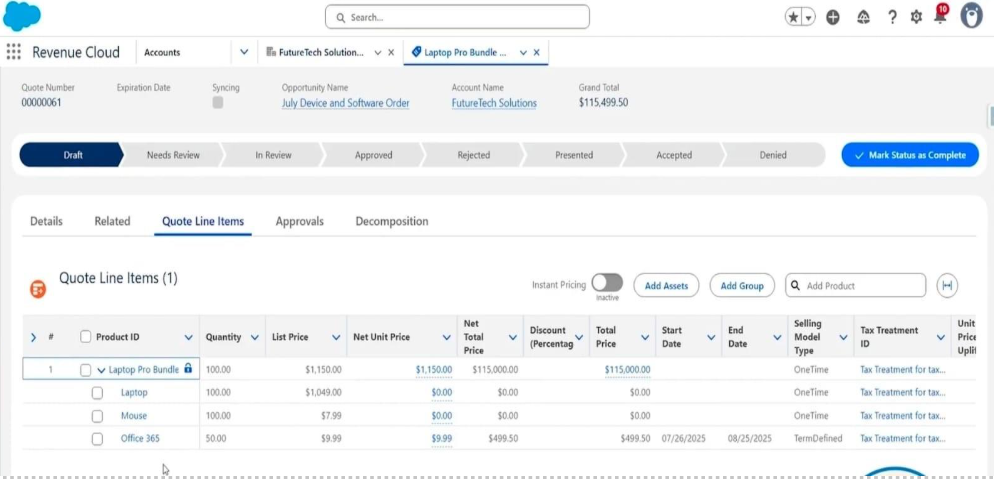Open the Setup gear icon
Viewport: 994px width, 479px height.
pyautogui.click(x=916, y=17)
